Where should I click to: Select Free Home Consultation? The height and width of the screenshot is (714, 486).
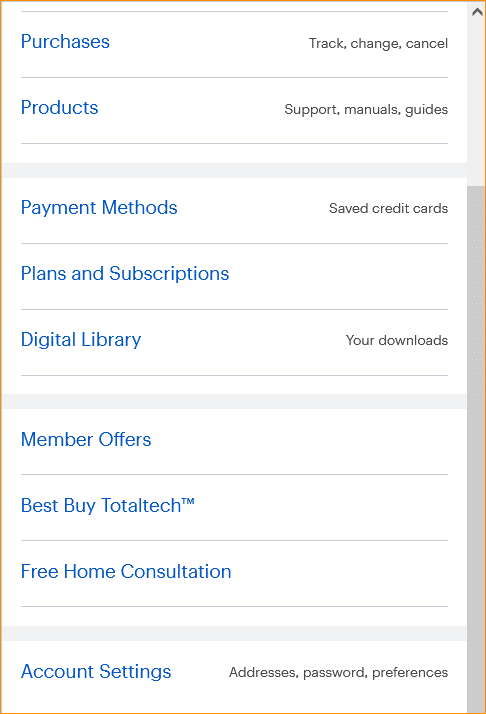coord(126,572)
